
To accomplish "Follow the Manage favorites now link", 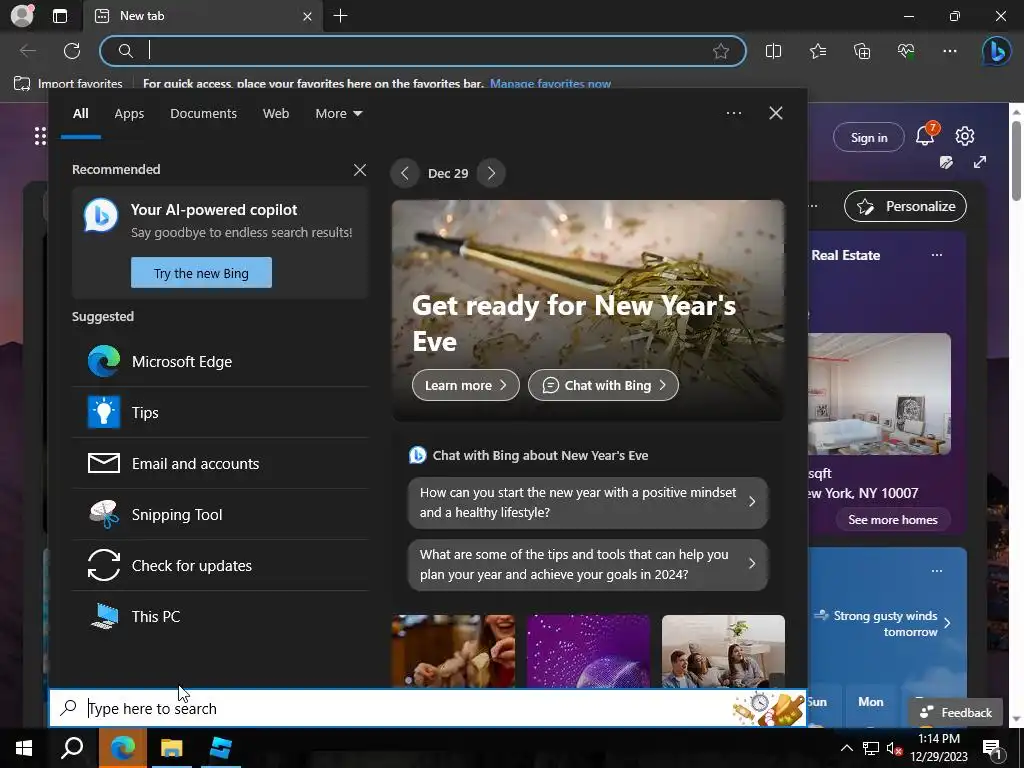I will coord(551,84).
